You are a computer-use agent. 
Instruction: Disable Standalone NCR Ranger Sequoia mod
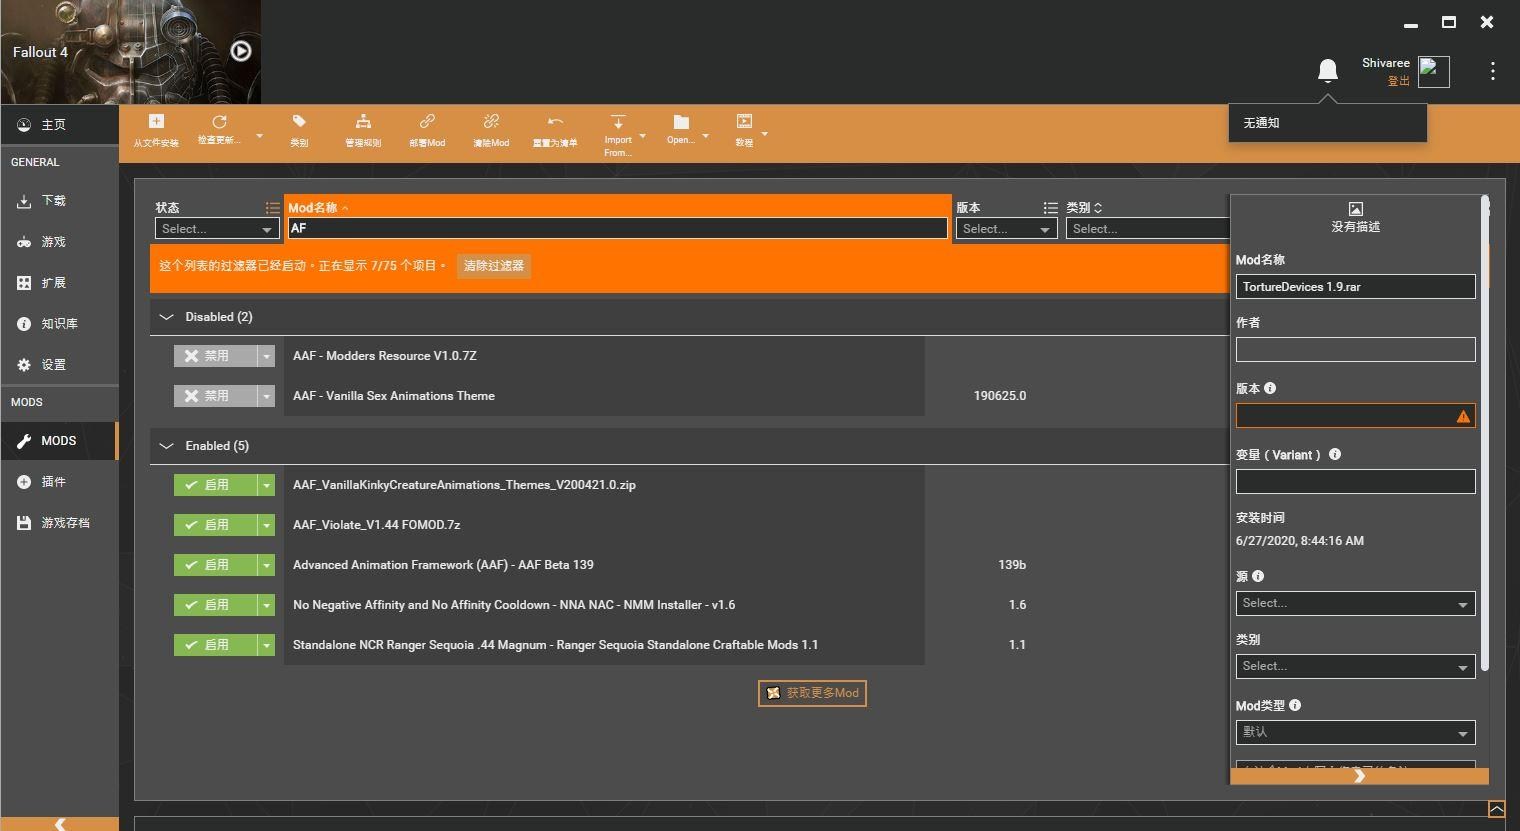pyautogui.click(x=215, y=645)
